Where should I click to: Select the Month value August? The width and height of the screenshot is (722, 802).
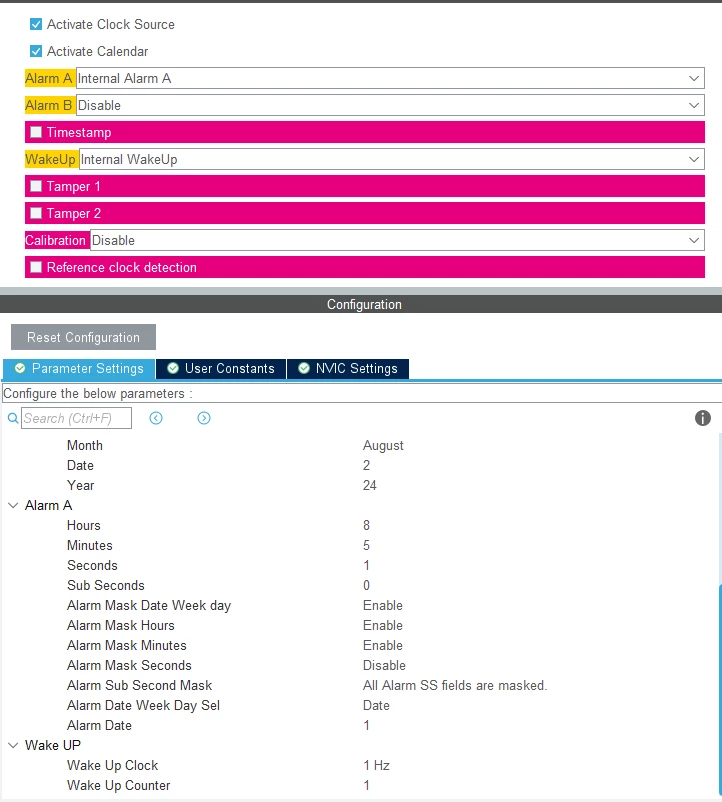[383, 445]
